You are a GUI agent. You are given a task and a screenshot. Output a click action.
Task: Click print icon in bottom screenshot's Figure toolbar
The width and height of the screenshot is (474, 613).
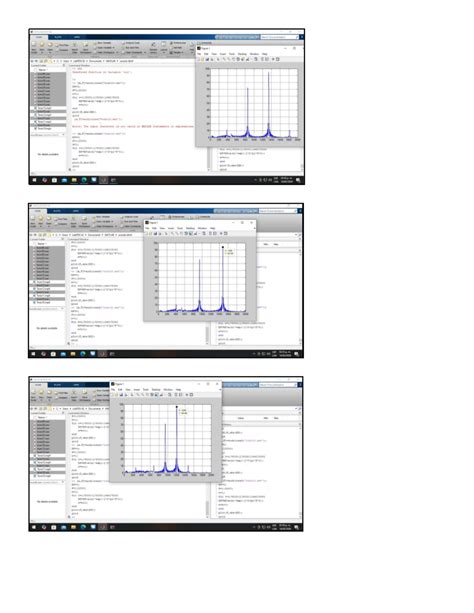(x=126, y=395)
